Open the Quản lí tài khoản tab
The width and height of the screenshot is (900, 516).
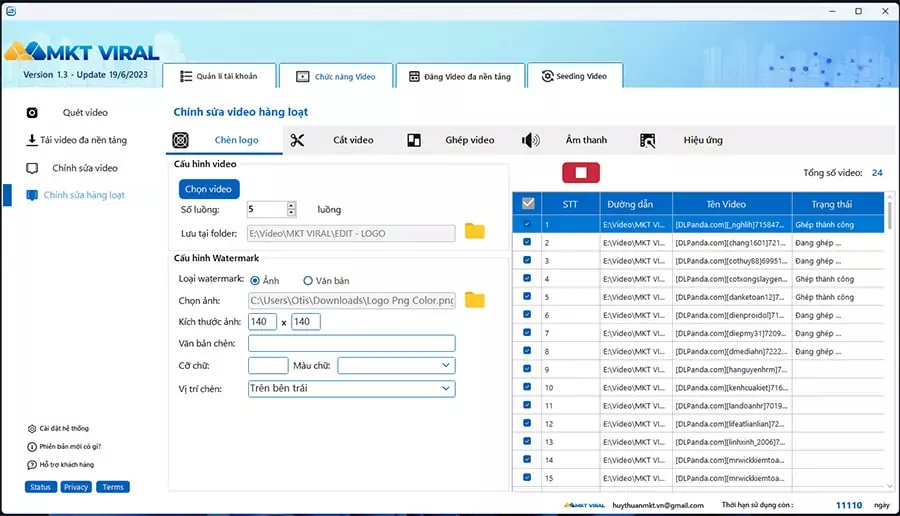click(x=219, y=76)
